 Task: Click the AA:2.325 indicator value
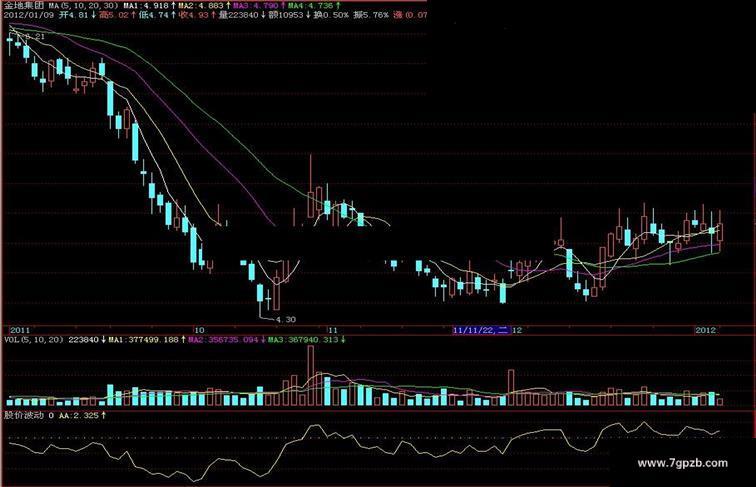pyautogui.click(x=79, y=415)
